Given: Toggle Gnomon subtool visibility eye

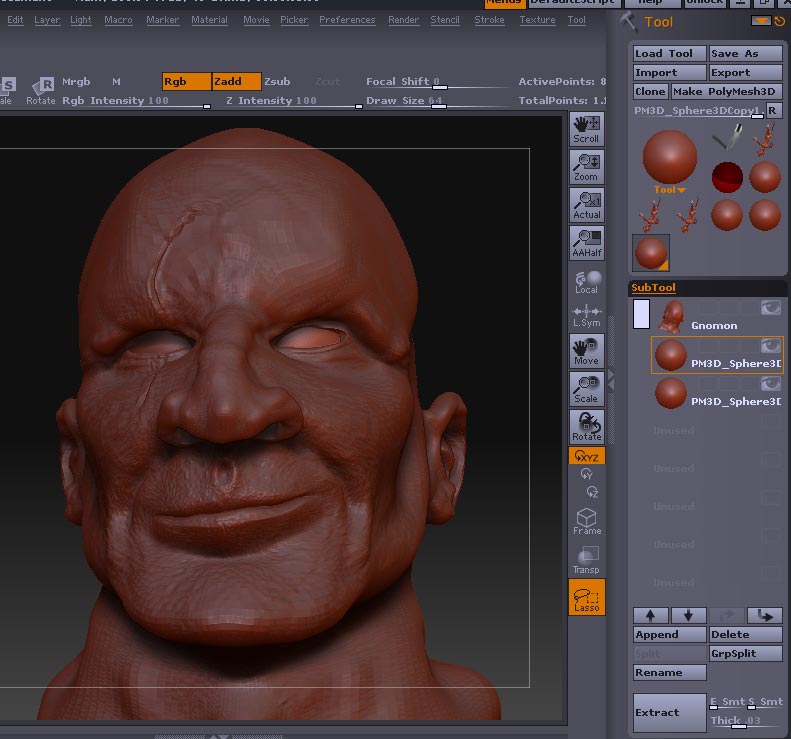Looking at the screenshot, I should [770, 307].
